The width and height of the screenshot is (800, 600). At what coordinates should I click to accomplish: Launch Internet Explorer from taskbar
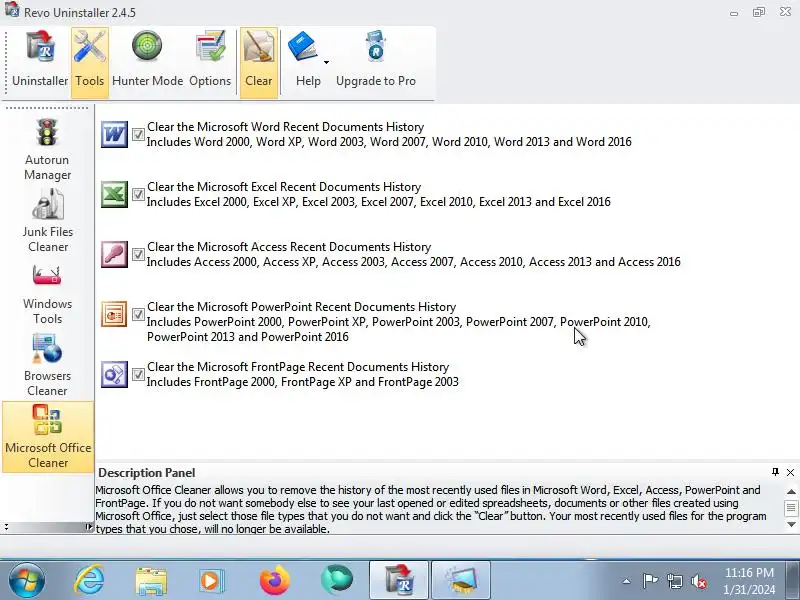click(x=90, y=580)
